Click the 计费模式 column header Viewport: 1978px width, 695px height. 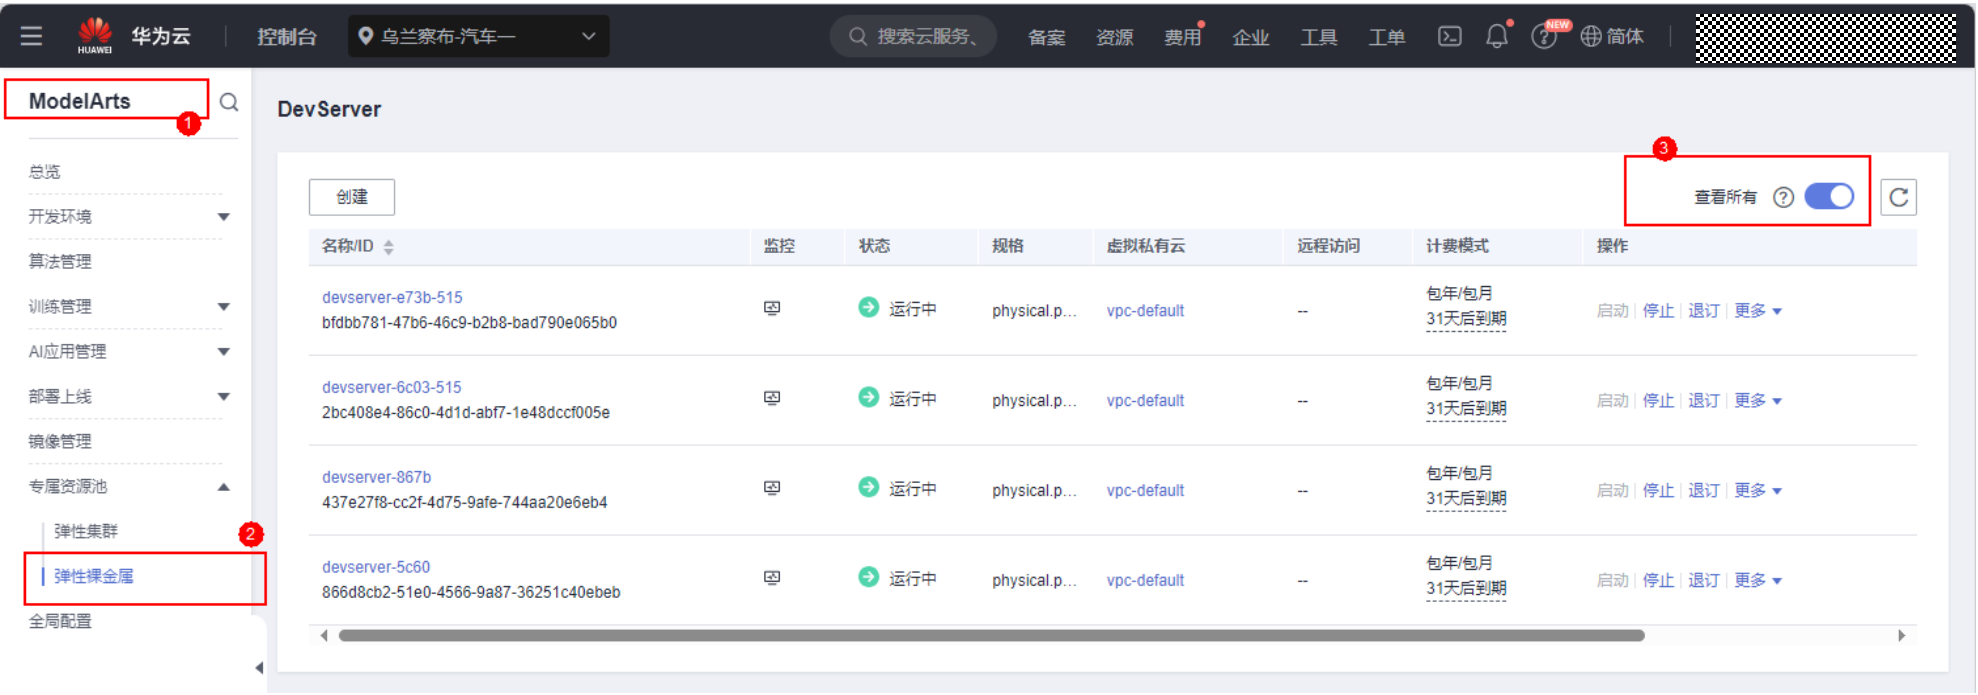(x=1457, y=246)
